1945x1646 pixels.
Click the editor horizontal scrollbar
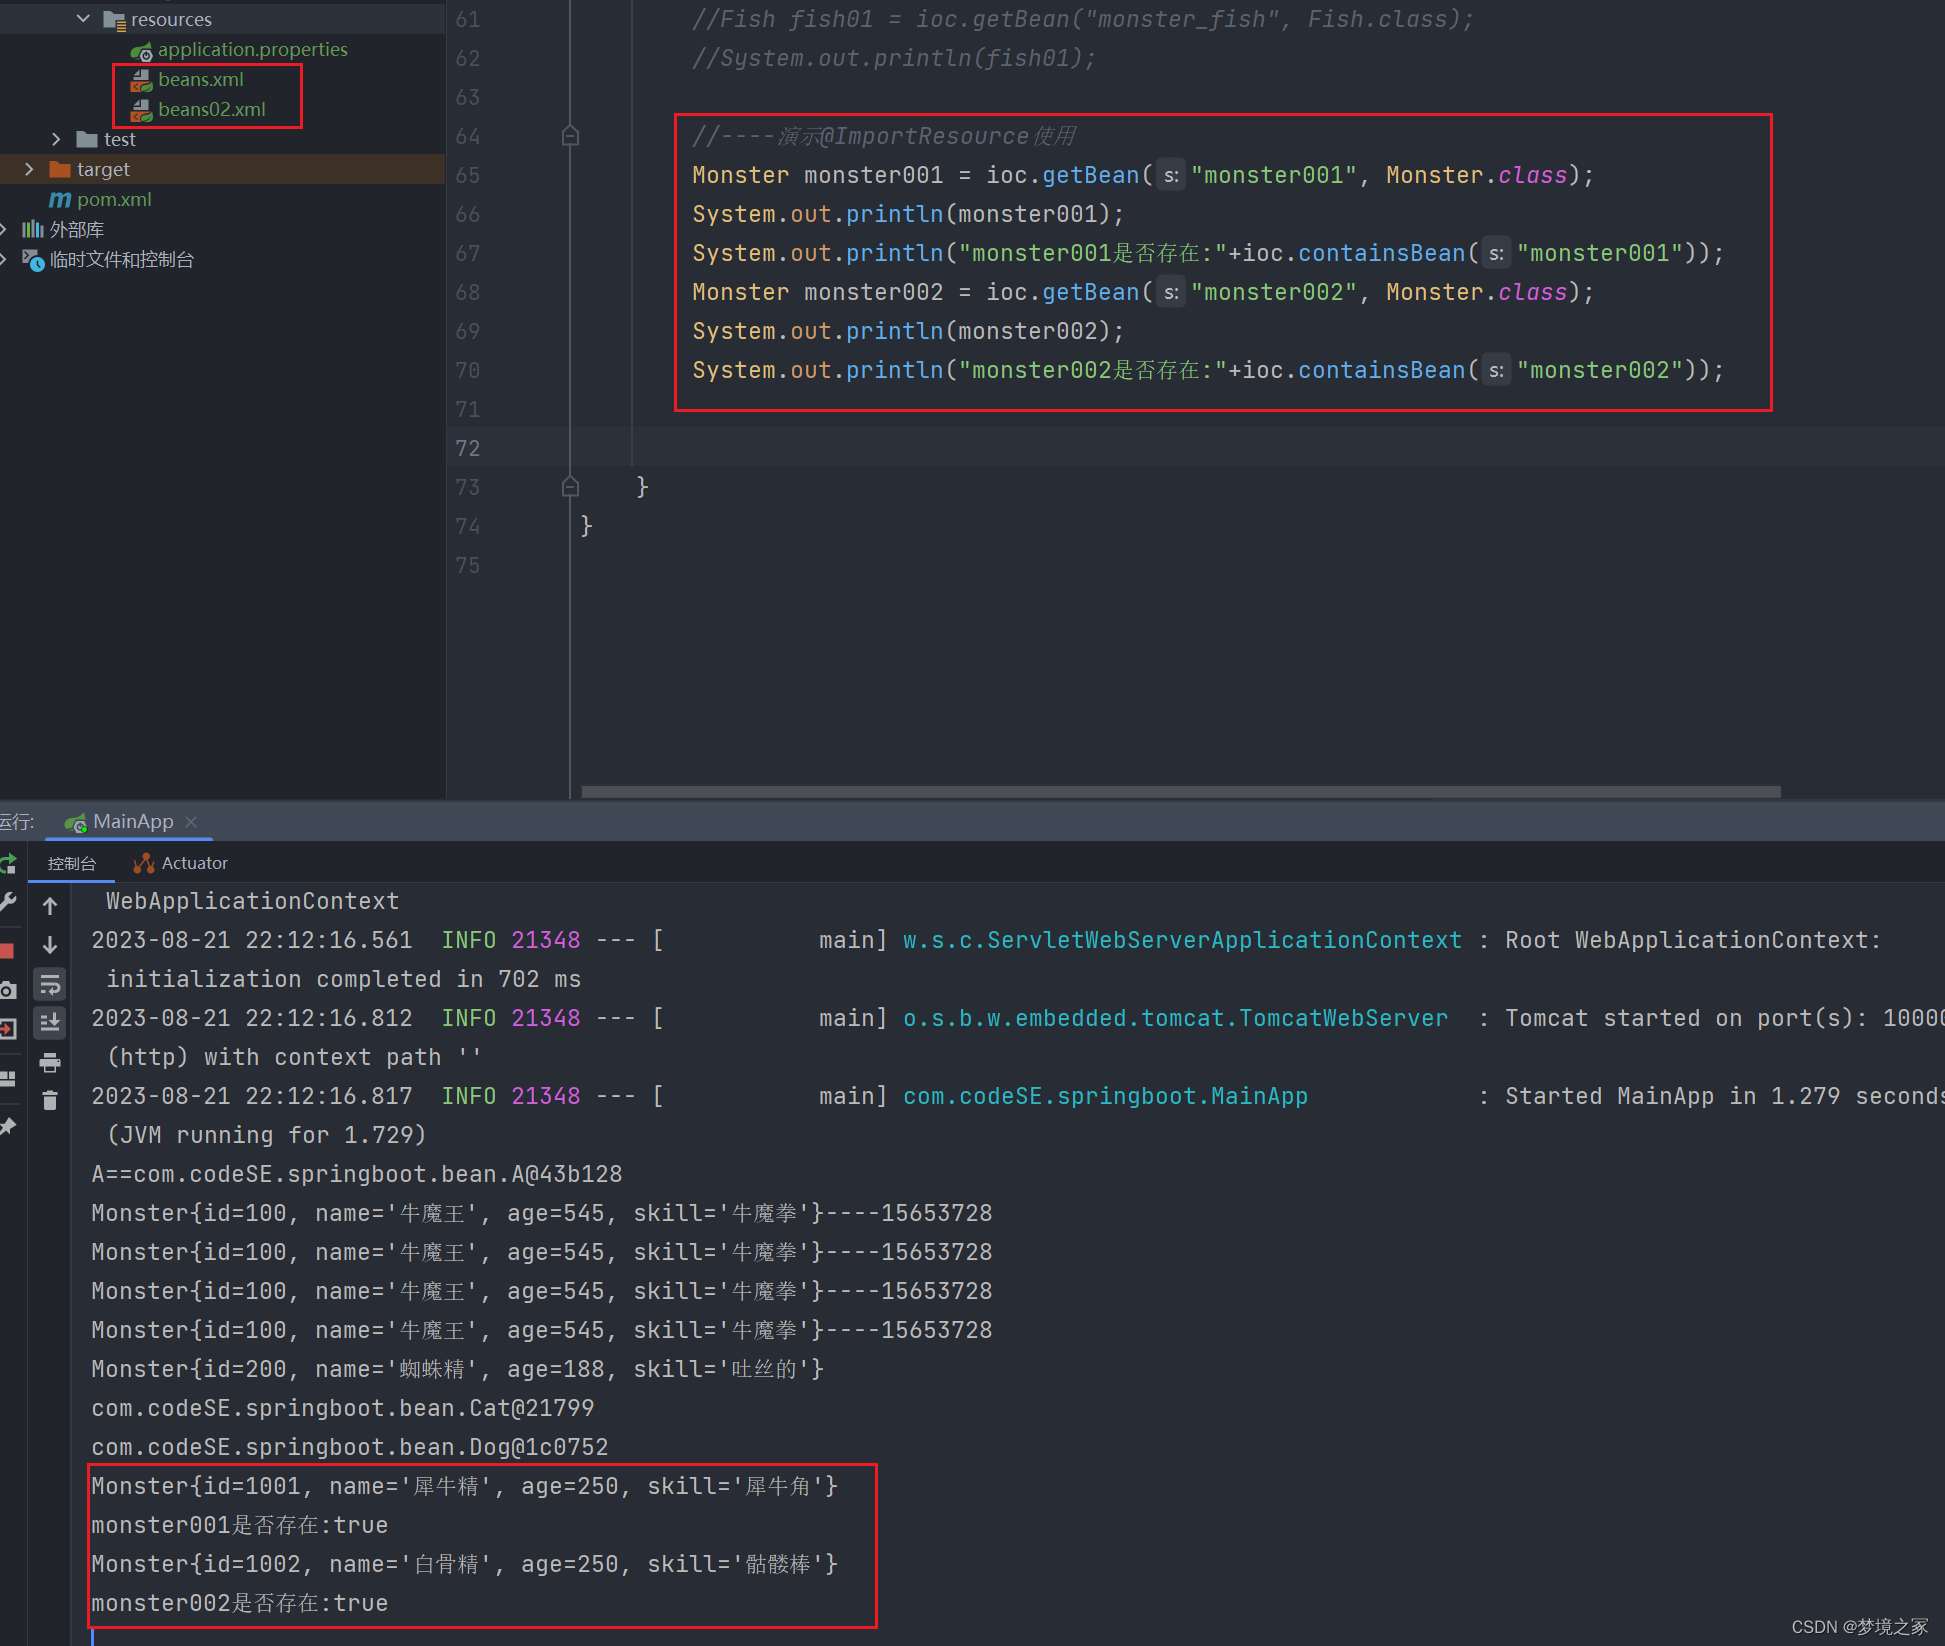click(1181, 791)
